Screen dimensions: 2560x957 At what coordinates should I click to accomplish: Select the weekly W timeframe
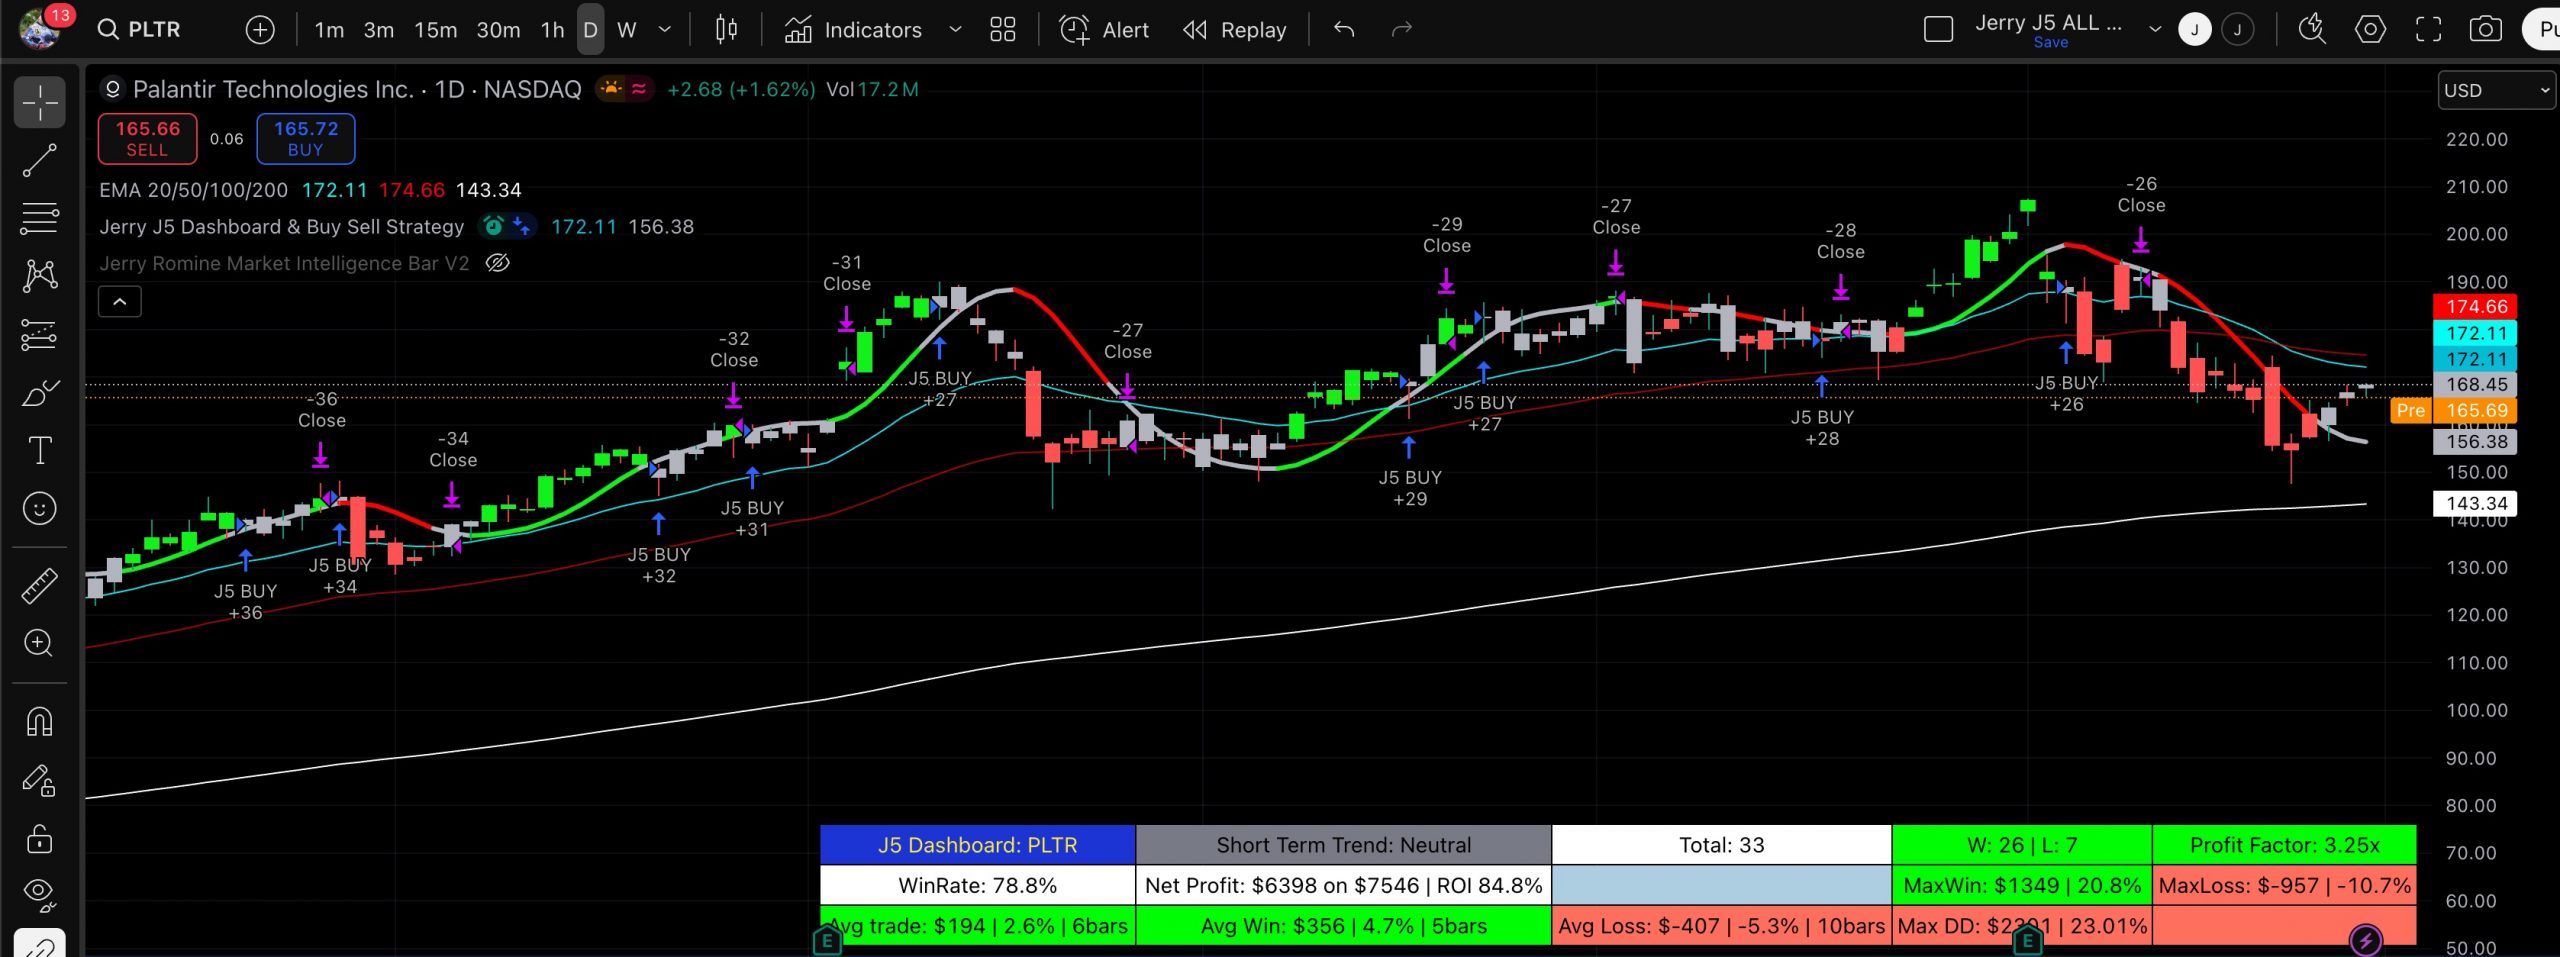click(x=627, y=30)
